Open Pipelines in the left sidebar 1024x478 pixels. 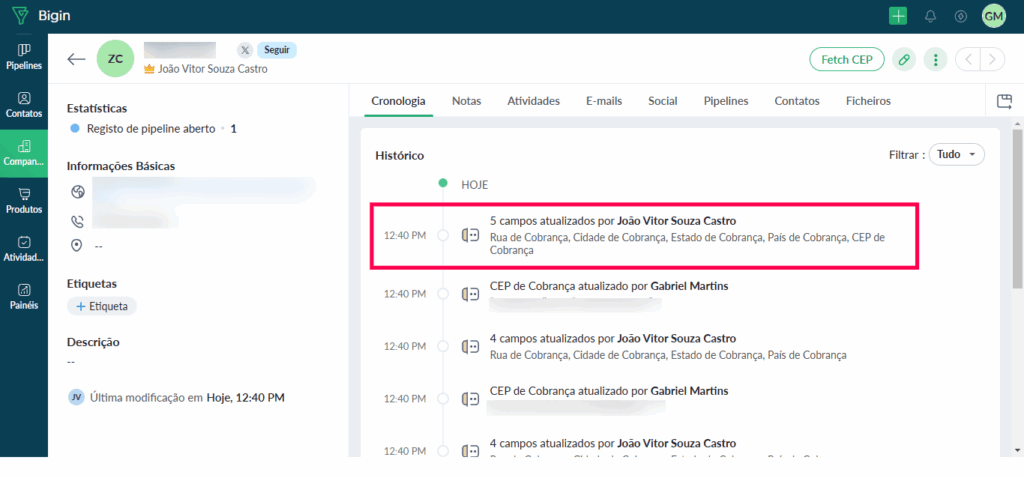coord(24,56)
